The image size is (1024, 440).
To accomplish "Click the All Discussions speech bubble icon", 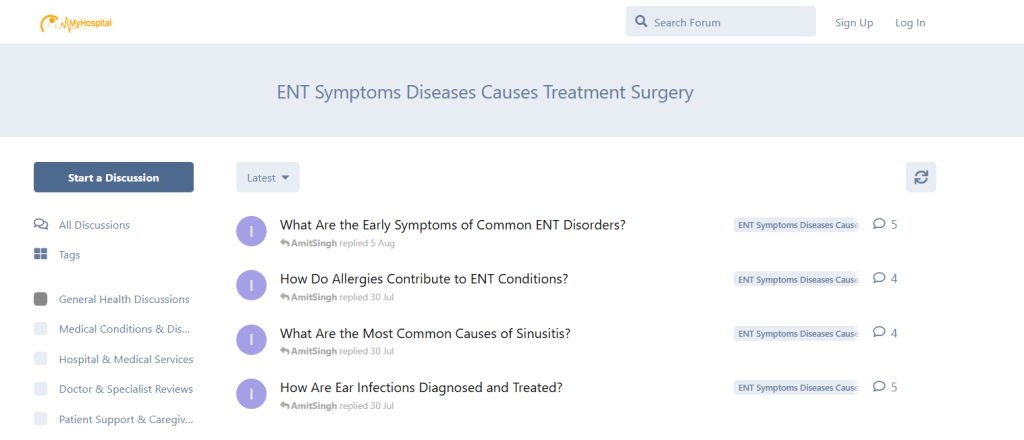I will (x=41, y=225).
